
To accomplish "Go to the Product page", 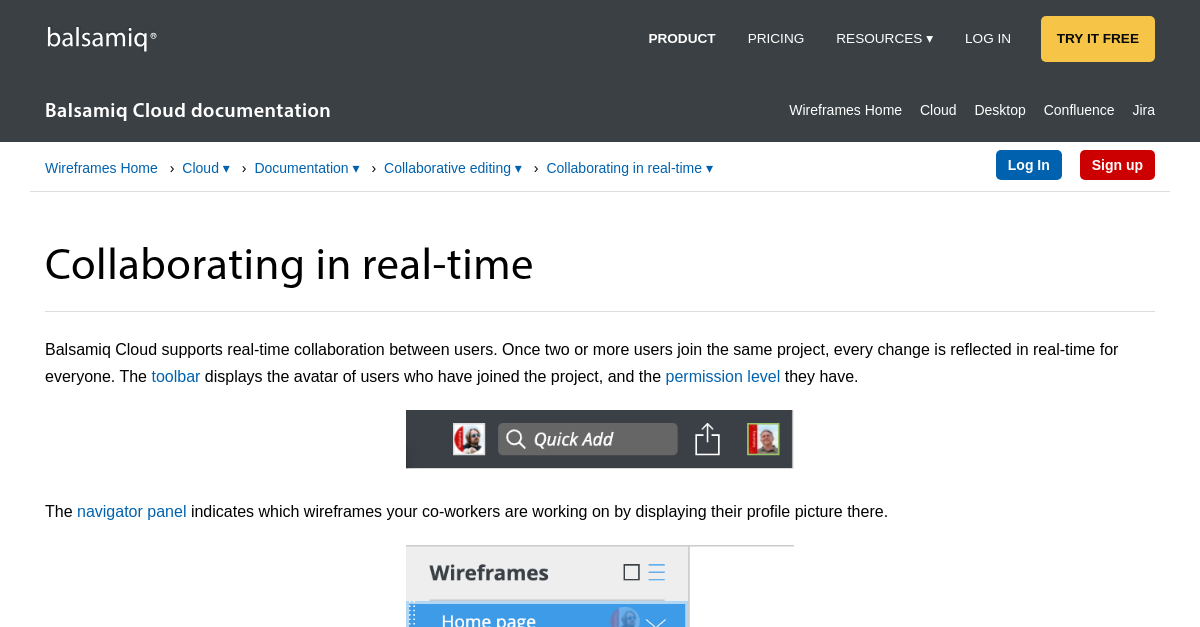I will point(681,39).
